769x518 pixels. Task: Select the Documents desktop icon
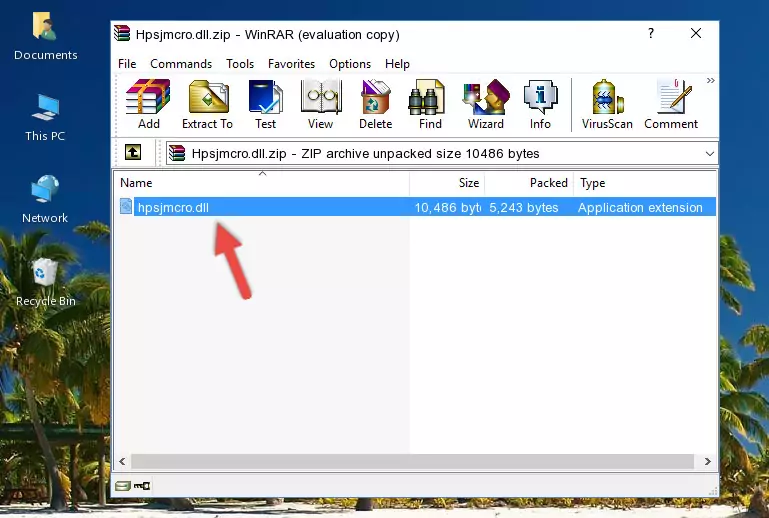click(x=45, y=37)
